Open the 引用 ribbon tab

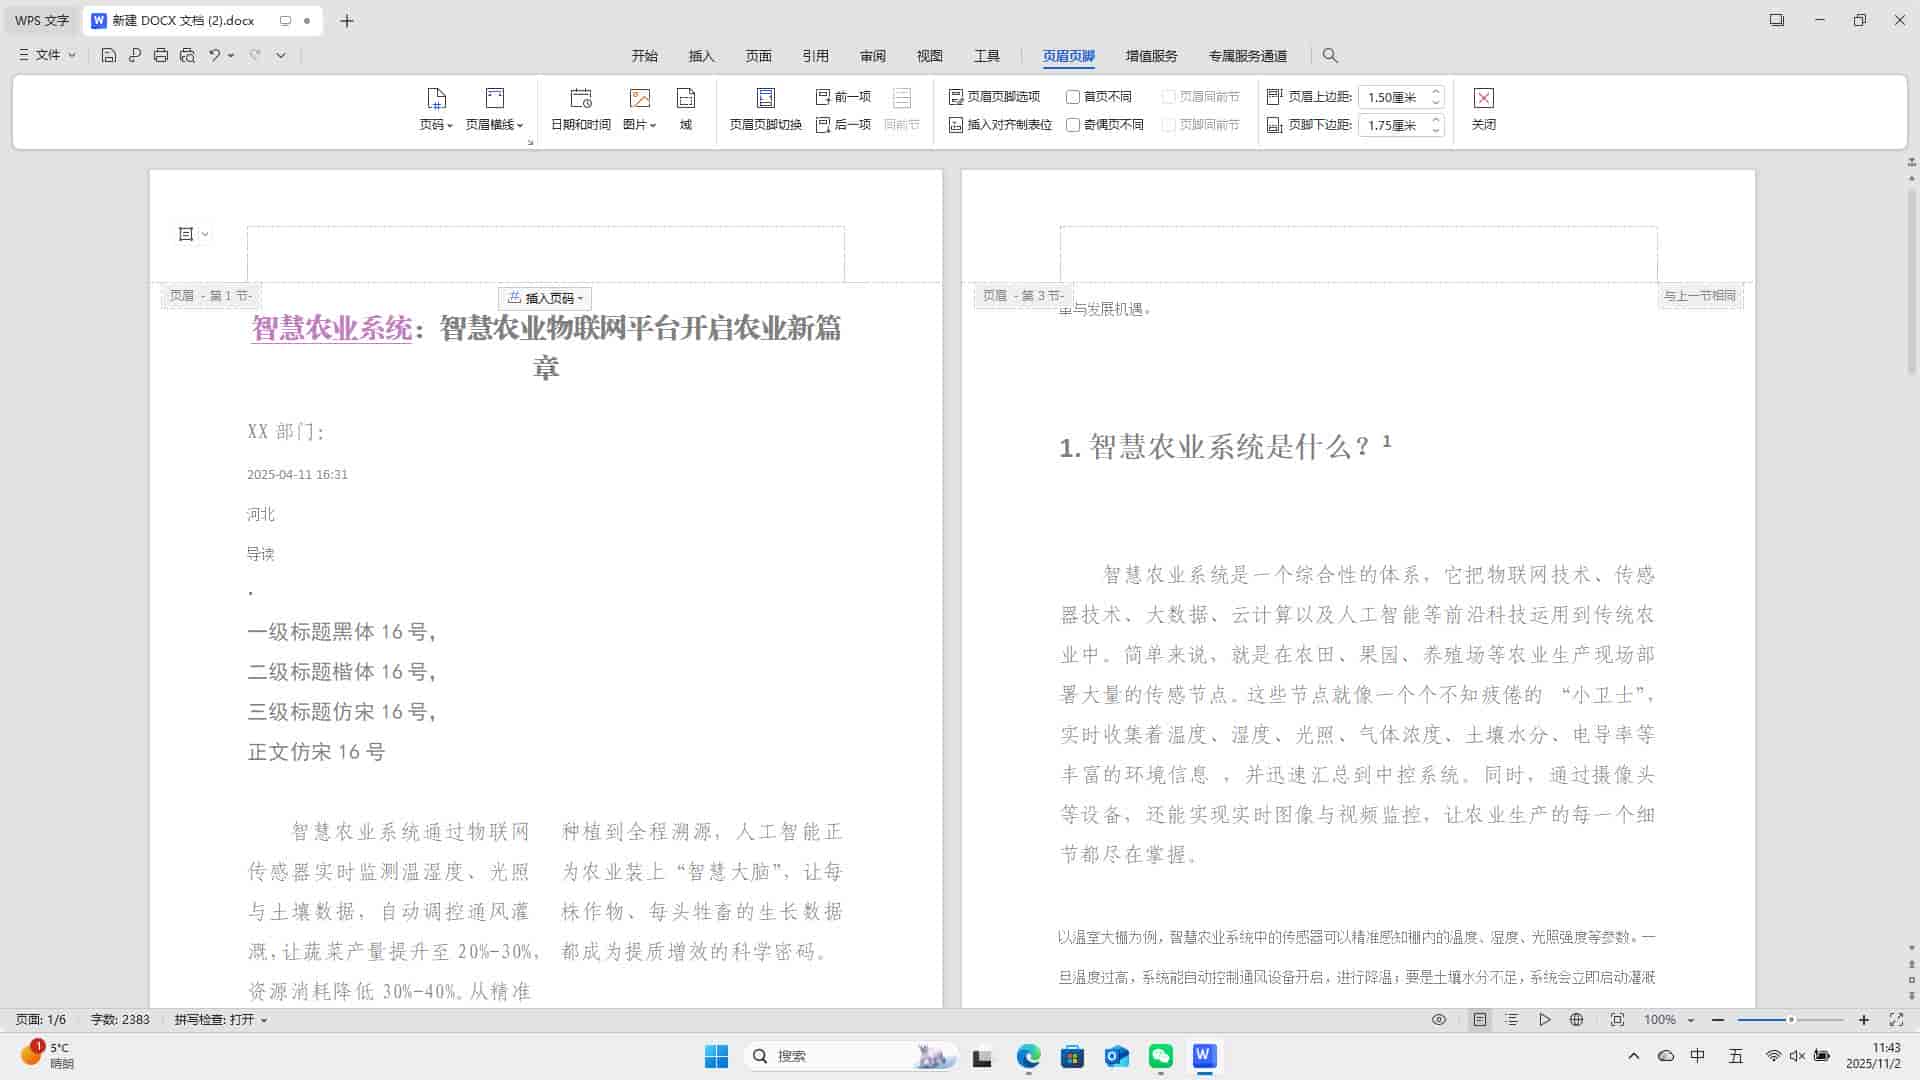tap(815, 56)
